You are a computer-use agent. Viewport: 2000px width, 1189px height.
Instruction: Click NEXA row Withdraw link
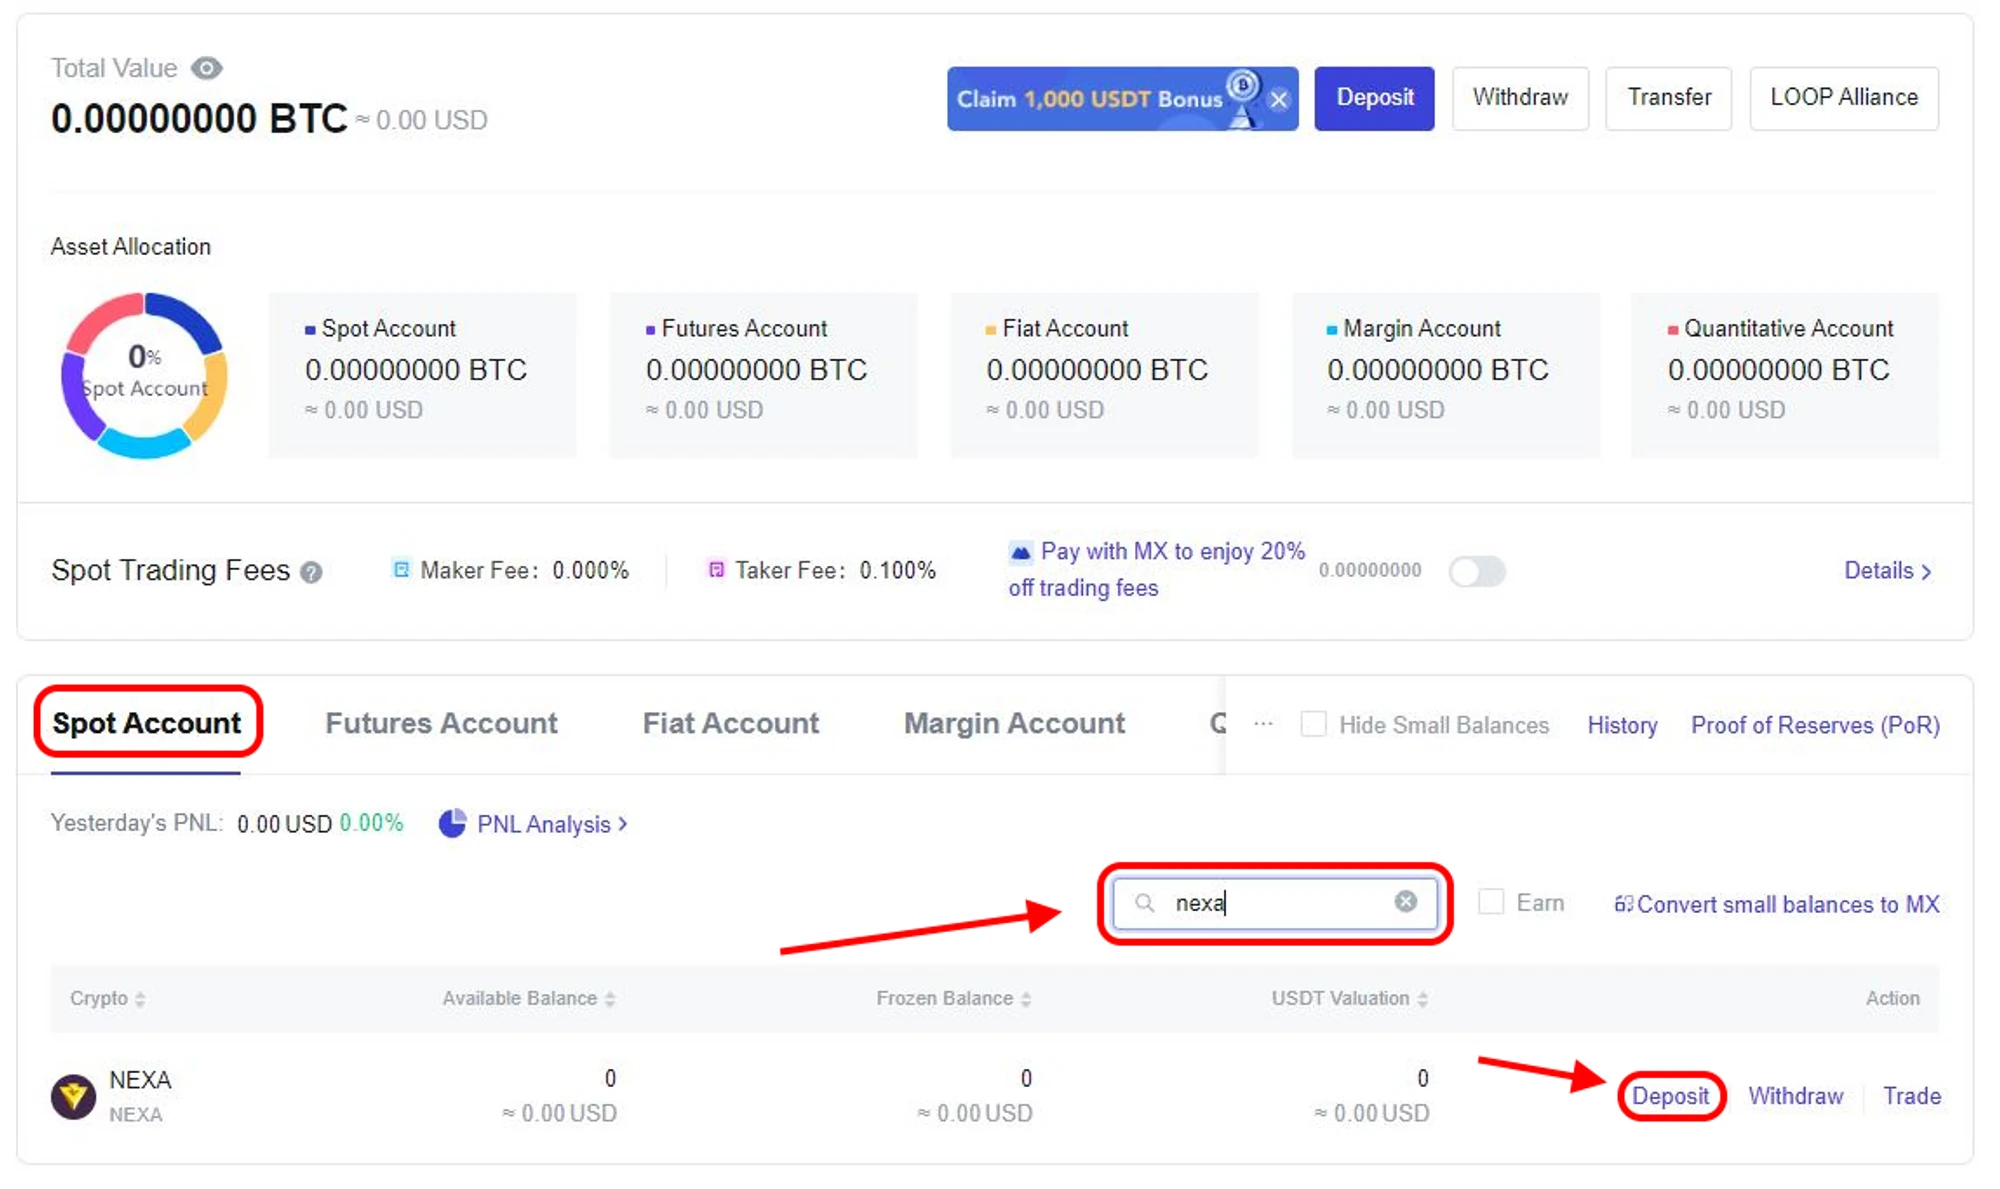(x=1795, y=1096)
